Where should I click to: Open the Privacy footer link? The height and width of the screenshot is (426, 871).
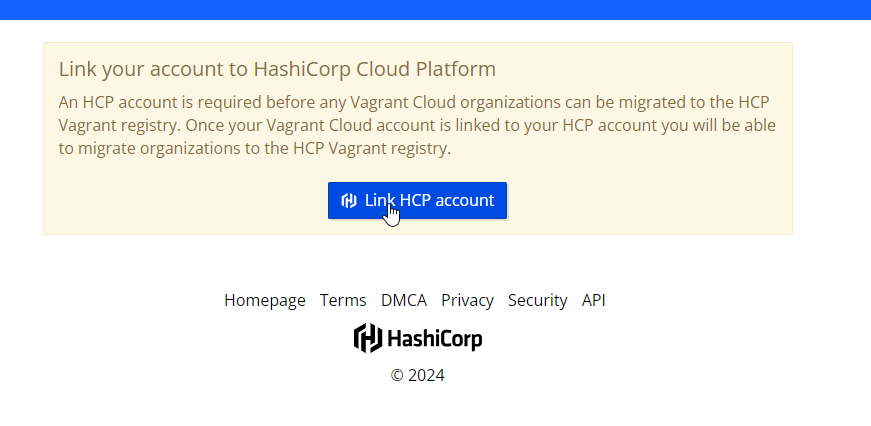[x=467, y=300]
